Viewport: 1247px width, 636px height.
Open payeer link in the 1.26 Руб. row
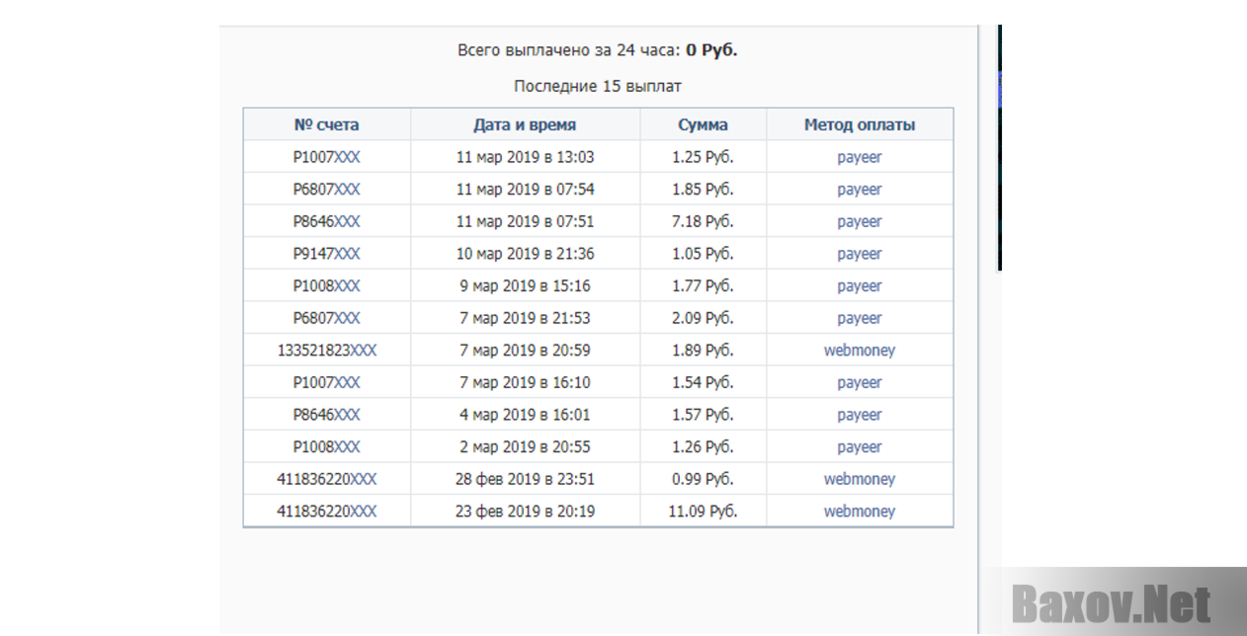pos(860,447)
